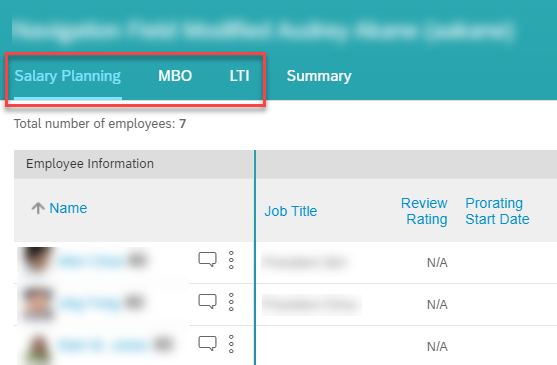The image size is (557, 365).
Task: Sort by the Job Title column
Action: [291, 211]
